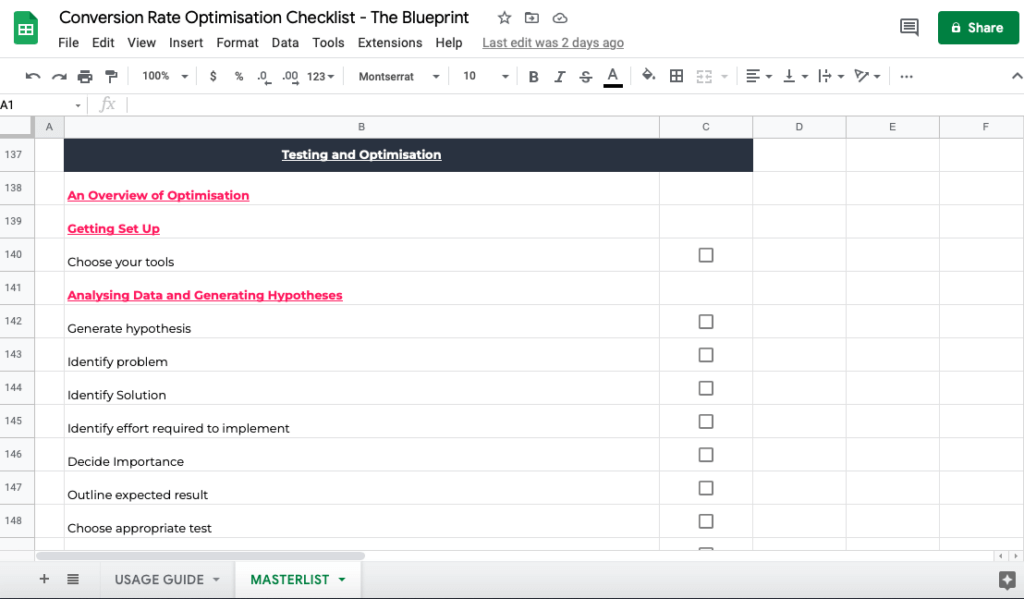Format as percent icon
1024x599 pixels.
tap(239, 76)
